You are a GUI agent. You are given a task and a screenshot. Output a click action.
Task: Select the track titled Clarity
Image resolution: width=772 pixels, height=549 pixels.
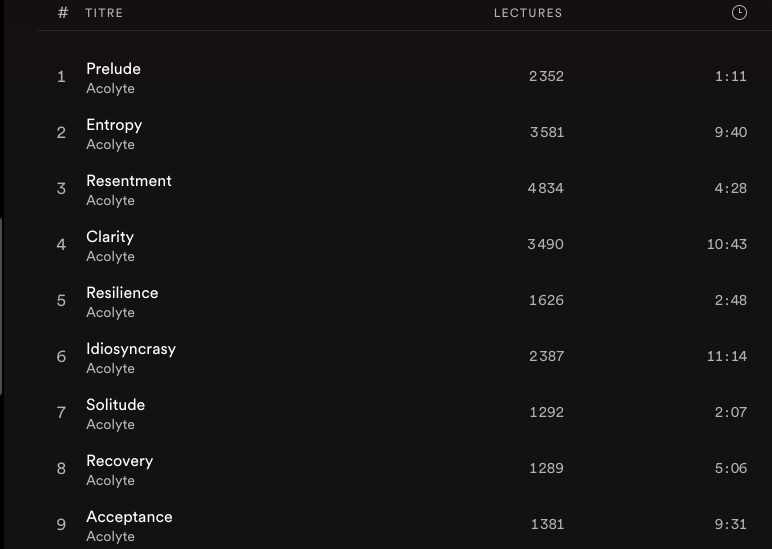pyautogui.click(x=110, y=237)
